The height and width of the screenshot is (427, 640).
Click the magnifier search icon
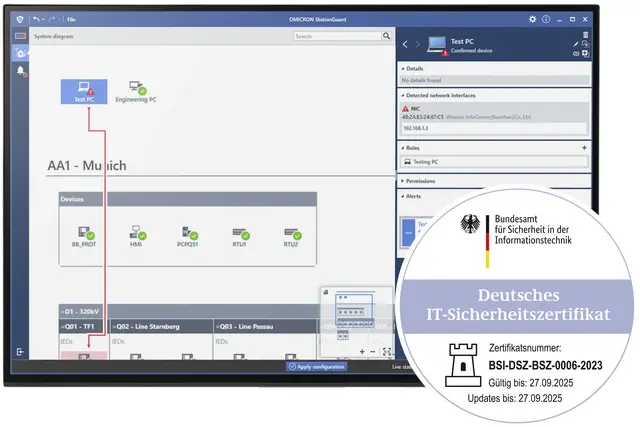[387, 36]
